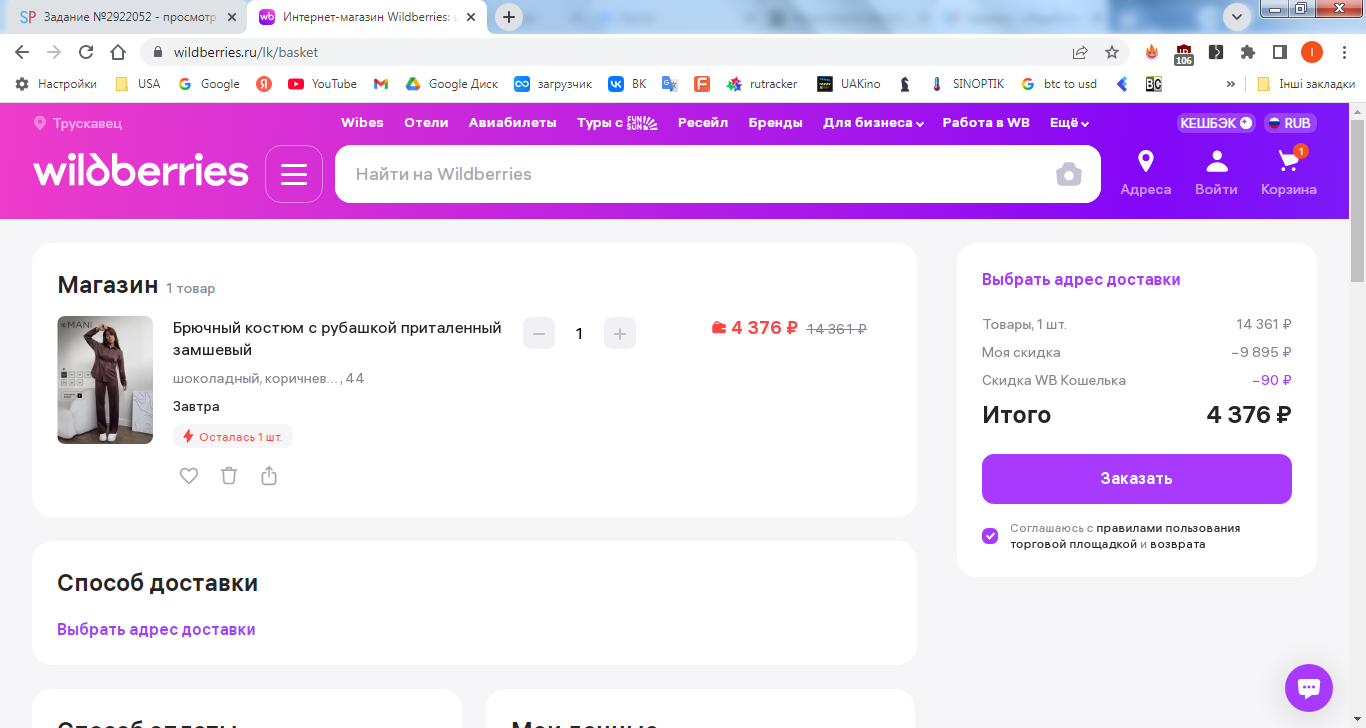Open Туры с Fun Sun
Image resolution: width=1366 pixels, height=728 pixels.
coord(617,123)
